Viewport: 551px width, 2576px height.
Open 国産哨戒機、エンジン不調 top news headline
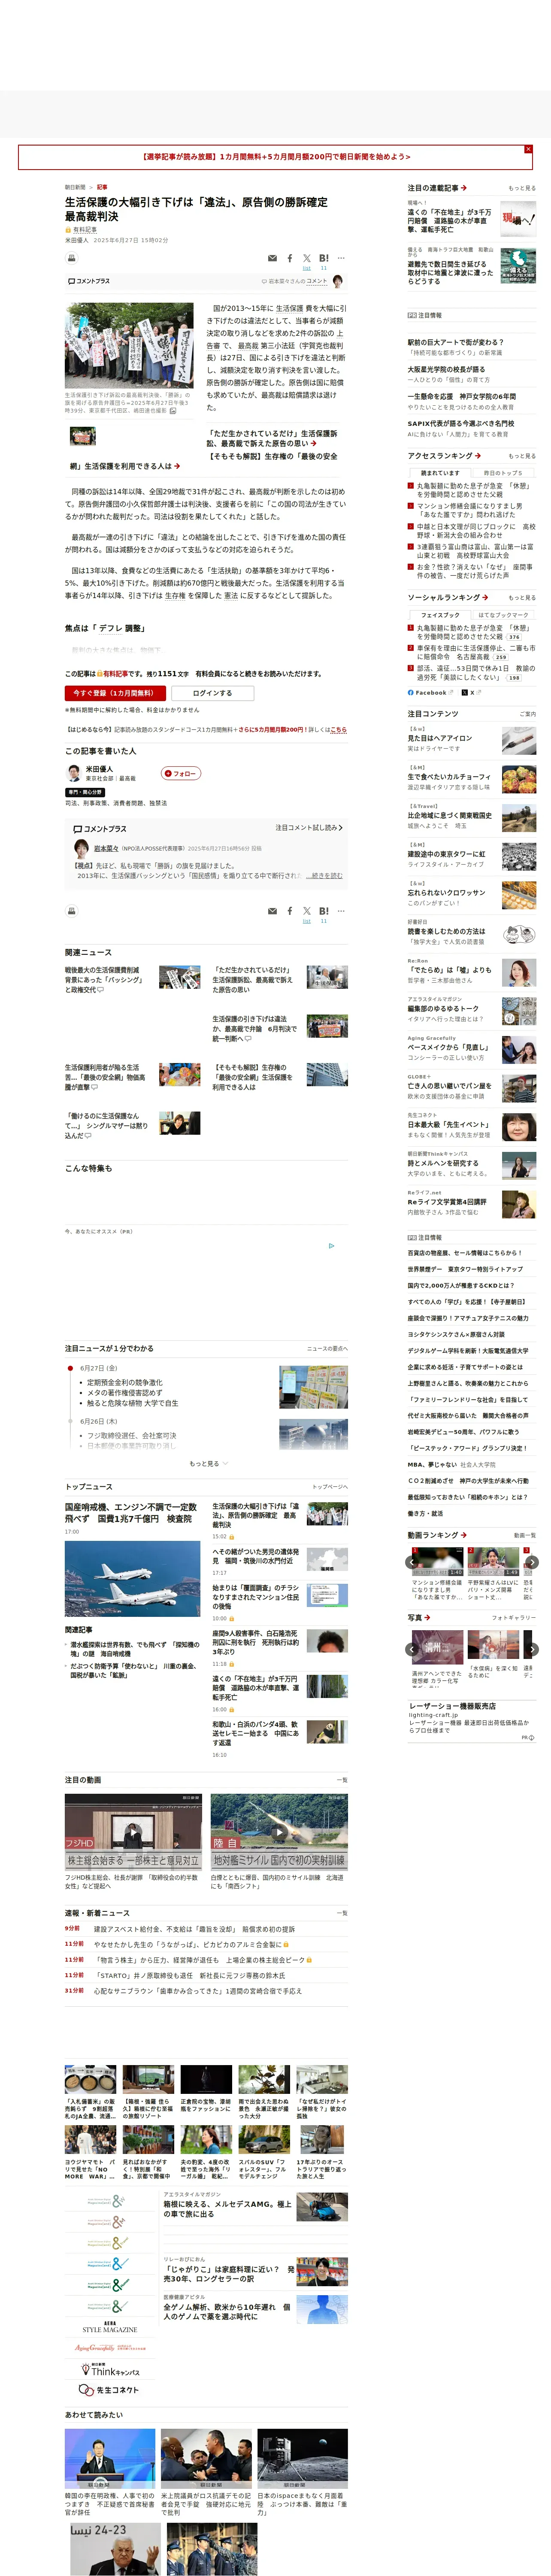pos(131,1513)
